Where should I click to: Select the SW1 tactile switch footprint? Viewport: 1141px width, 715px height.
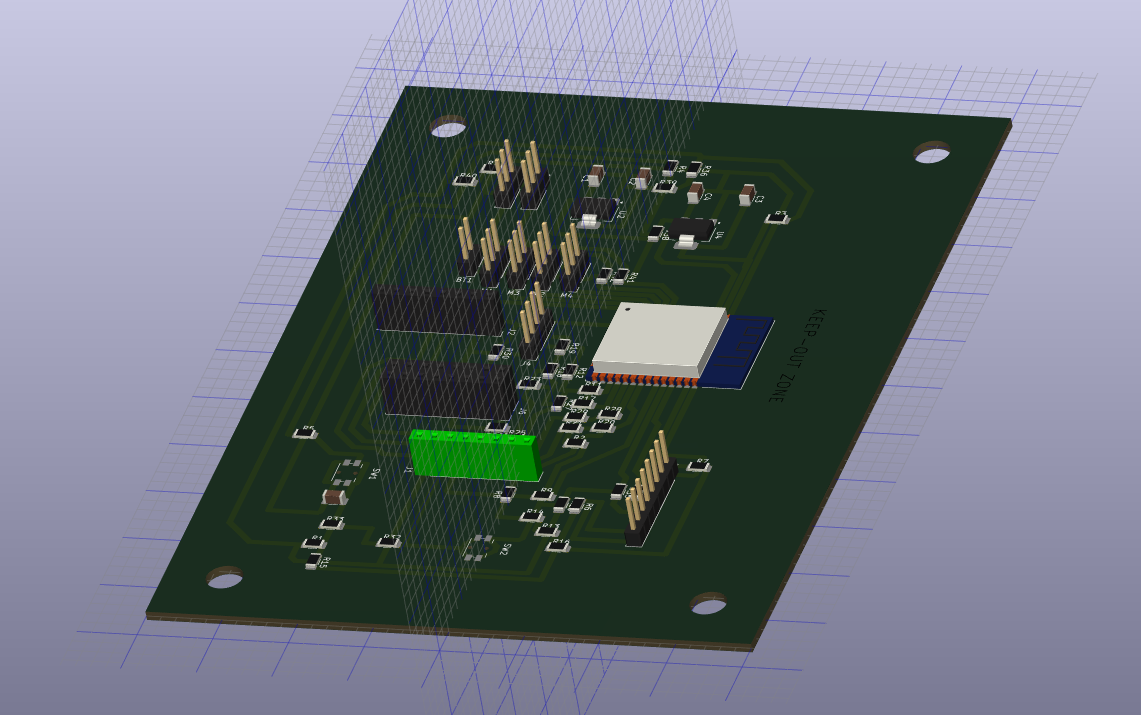pyautogui.click(x=347, y=471)
